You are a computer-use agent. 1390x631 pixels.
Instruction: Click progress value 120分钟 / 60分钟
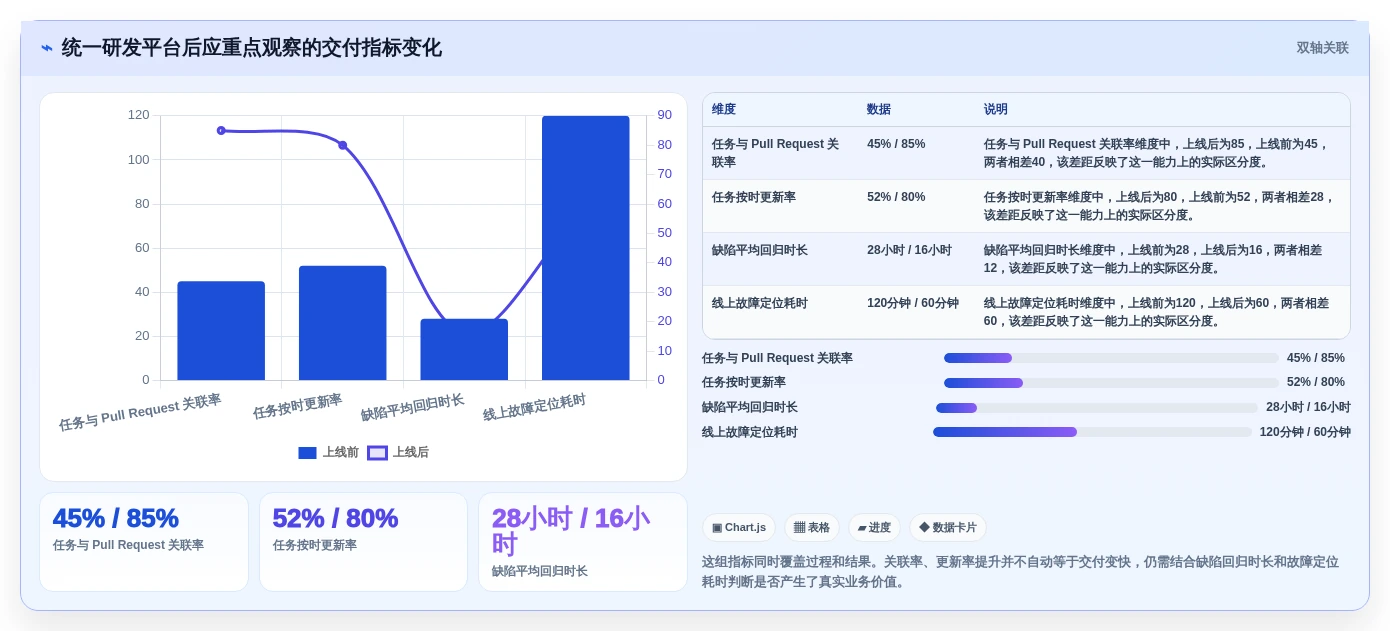click(x=1305, y=432)
